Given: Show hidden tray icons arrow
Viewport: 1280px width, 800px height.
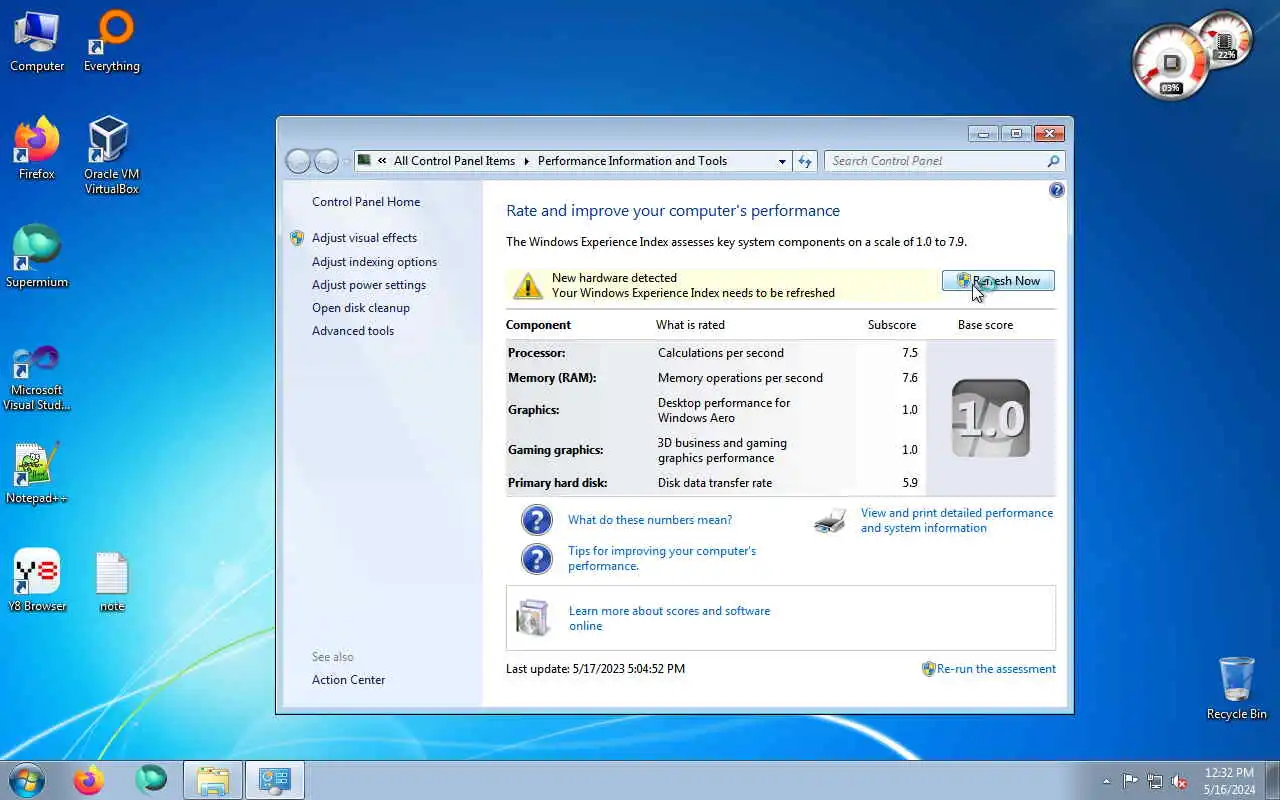Looking at the screenshot, I should 1106,781.
